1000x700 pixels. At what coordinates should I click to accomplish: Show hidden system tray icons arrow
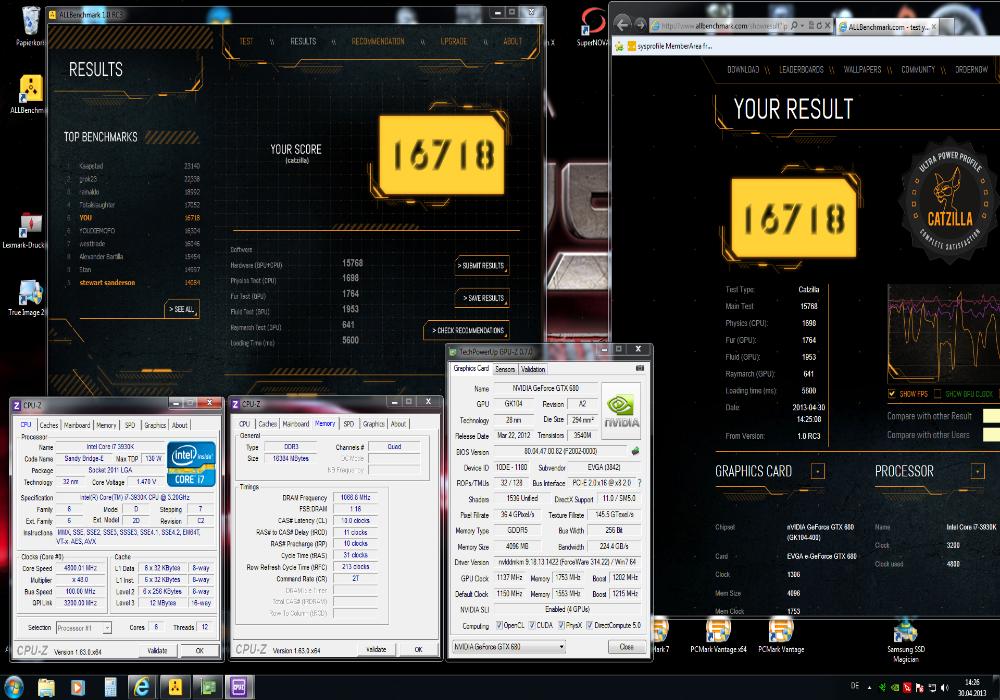tap(869, 687)
